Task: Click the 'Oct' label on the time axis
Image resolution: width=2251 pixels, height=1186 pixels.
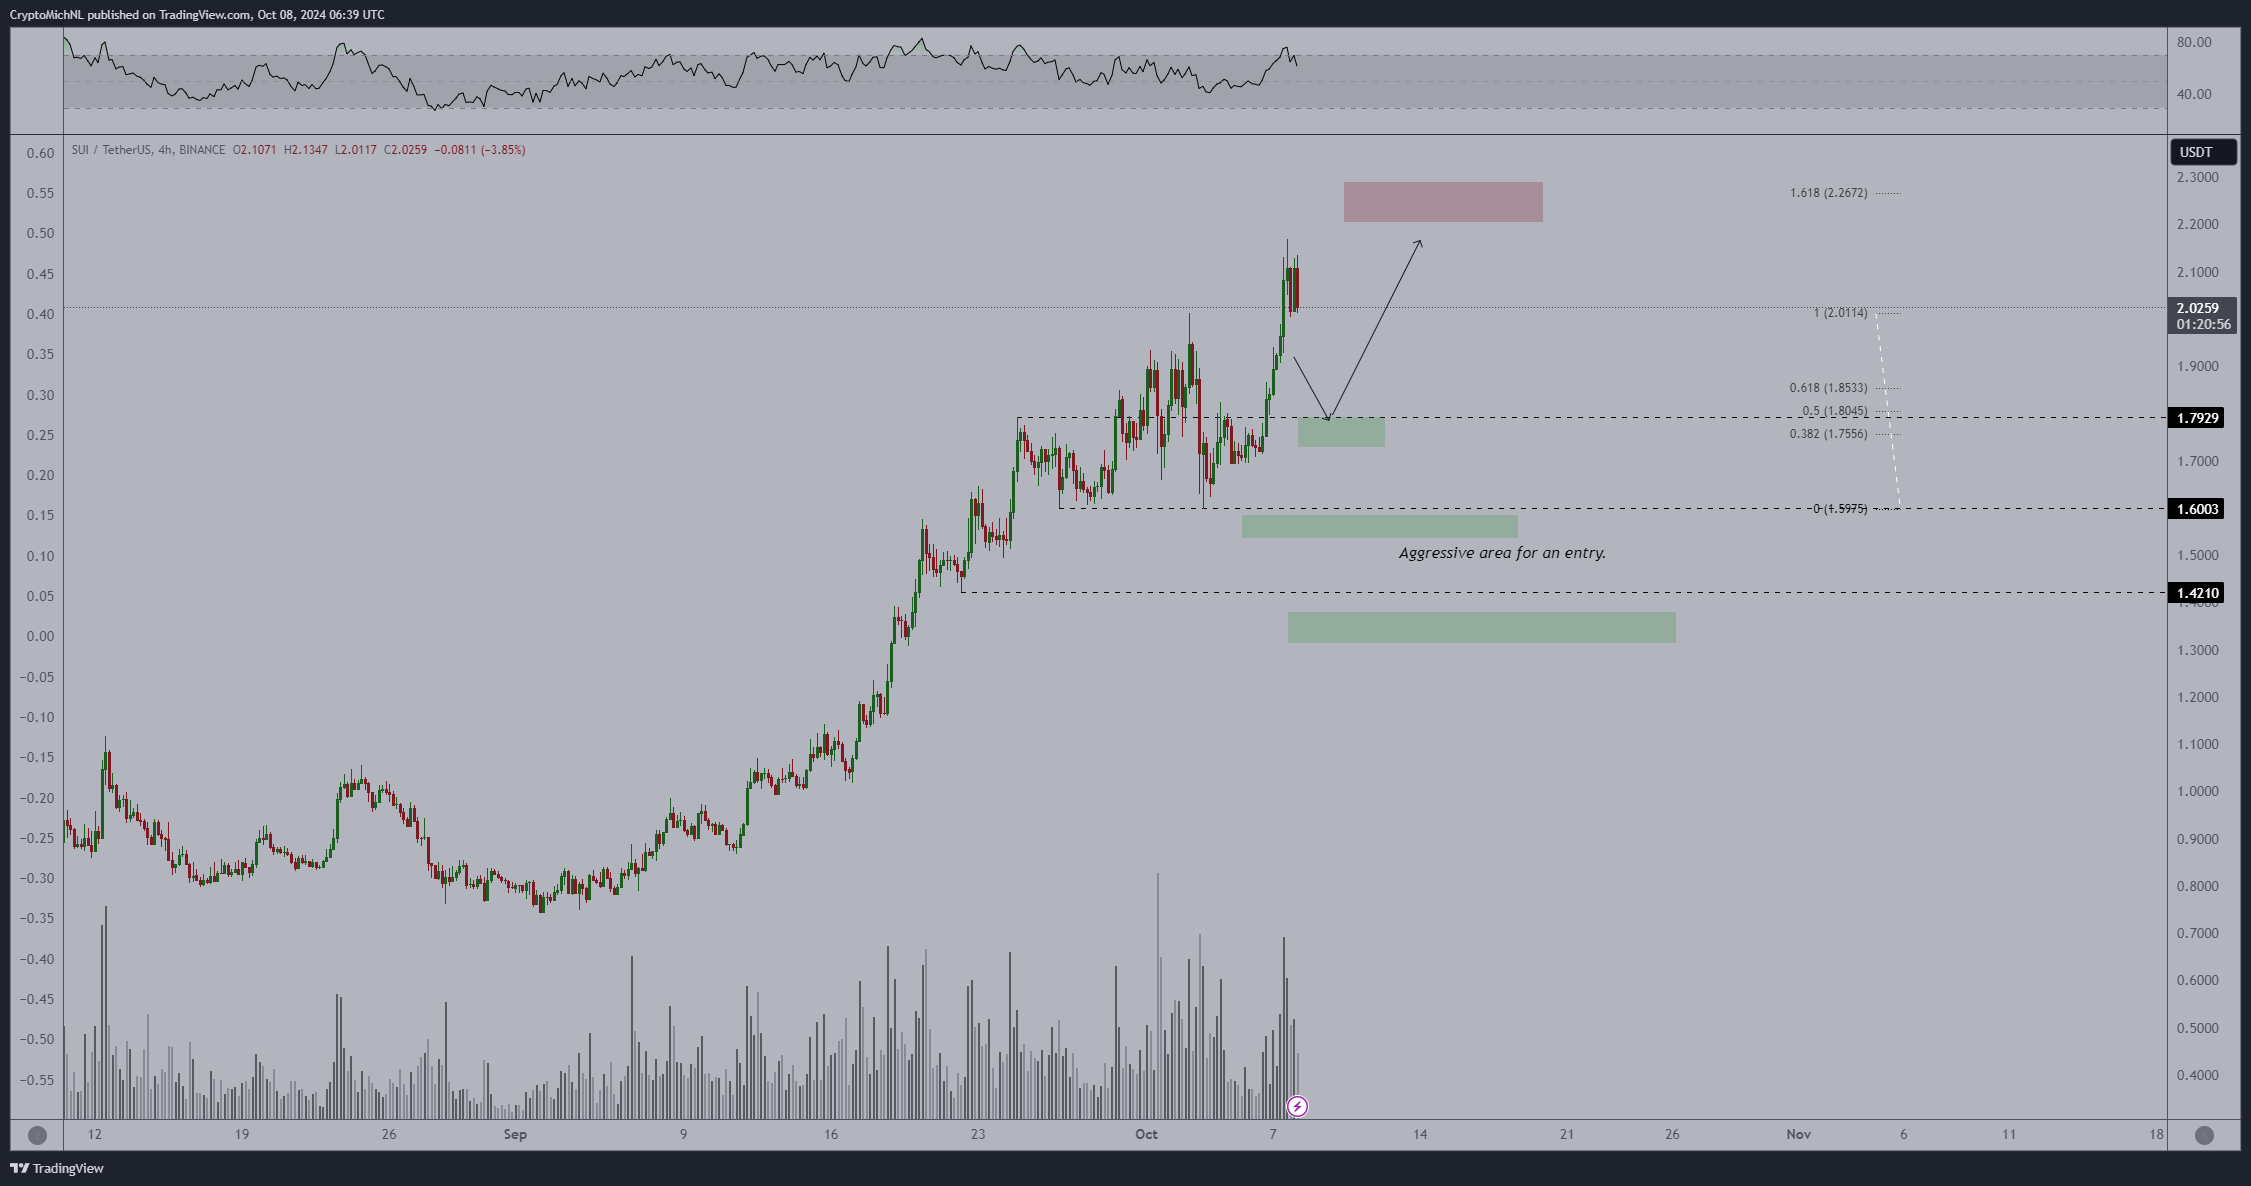Action: pyautogui.click(x=1146, y=1134)
